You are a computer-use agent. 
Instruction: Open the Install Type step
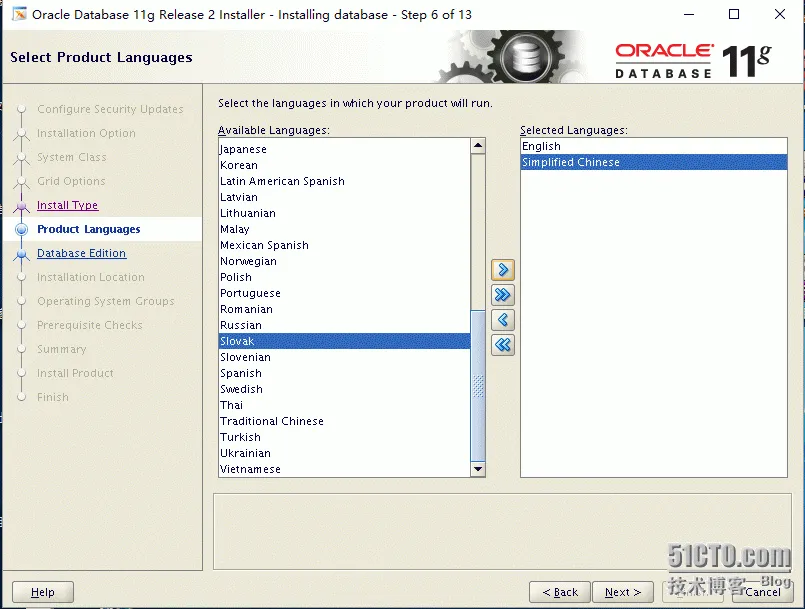(x=67, y=205)
